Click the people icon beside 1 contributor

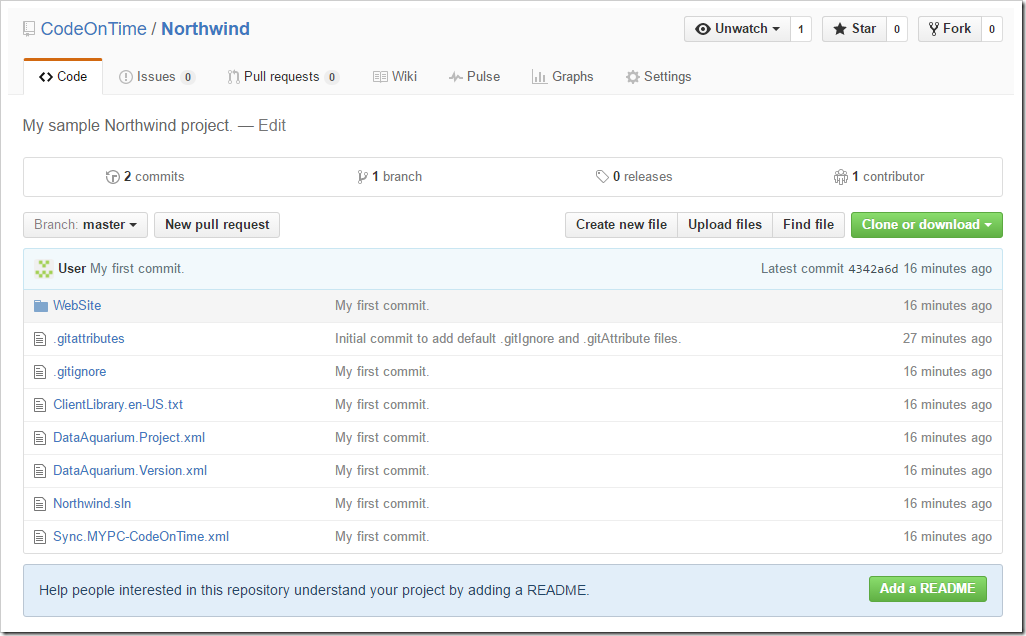point(841,177)
